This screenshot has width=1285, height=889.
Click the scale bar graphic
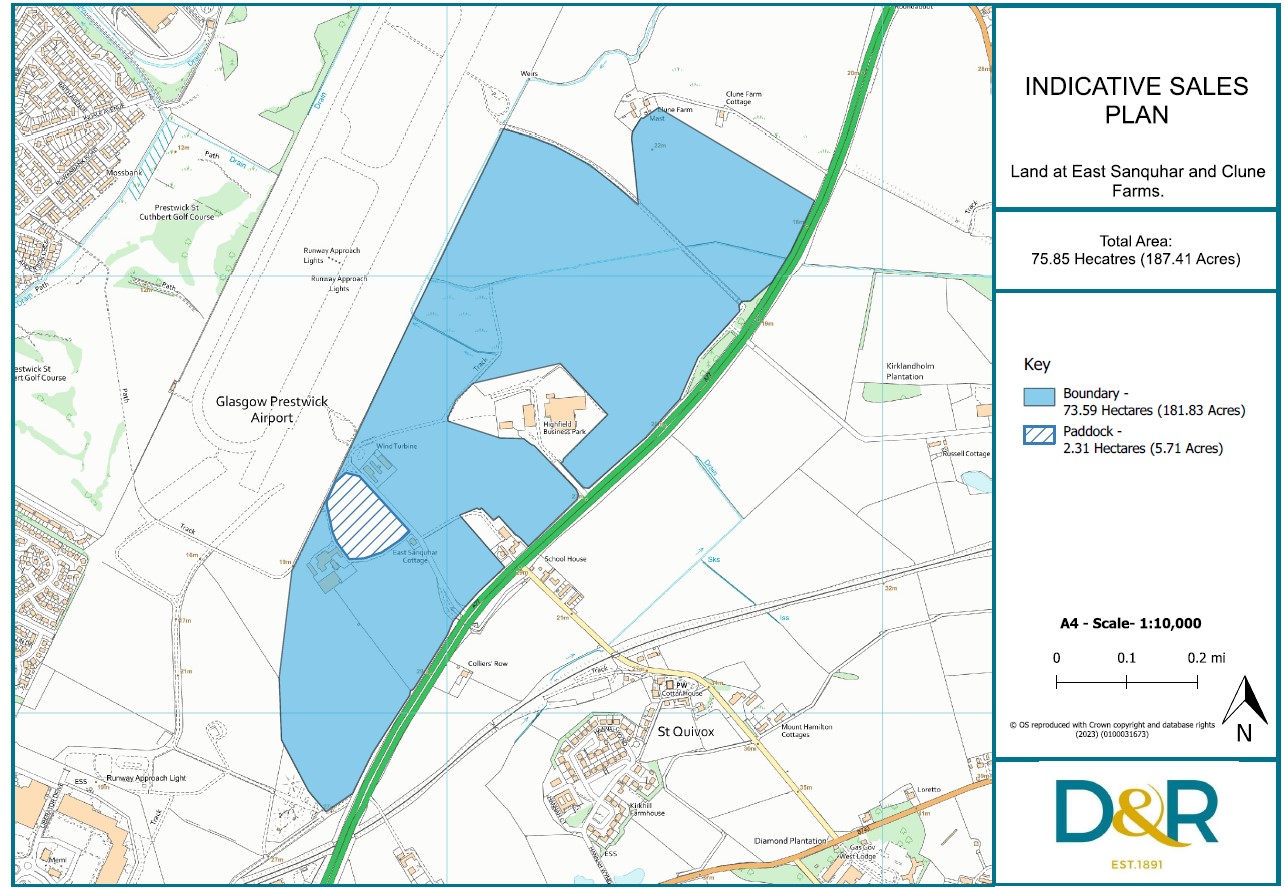[1127, 682]
